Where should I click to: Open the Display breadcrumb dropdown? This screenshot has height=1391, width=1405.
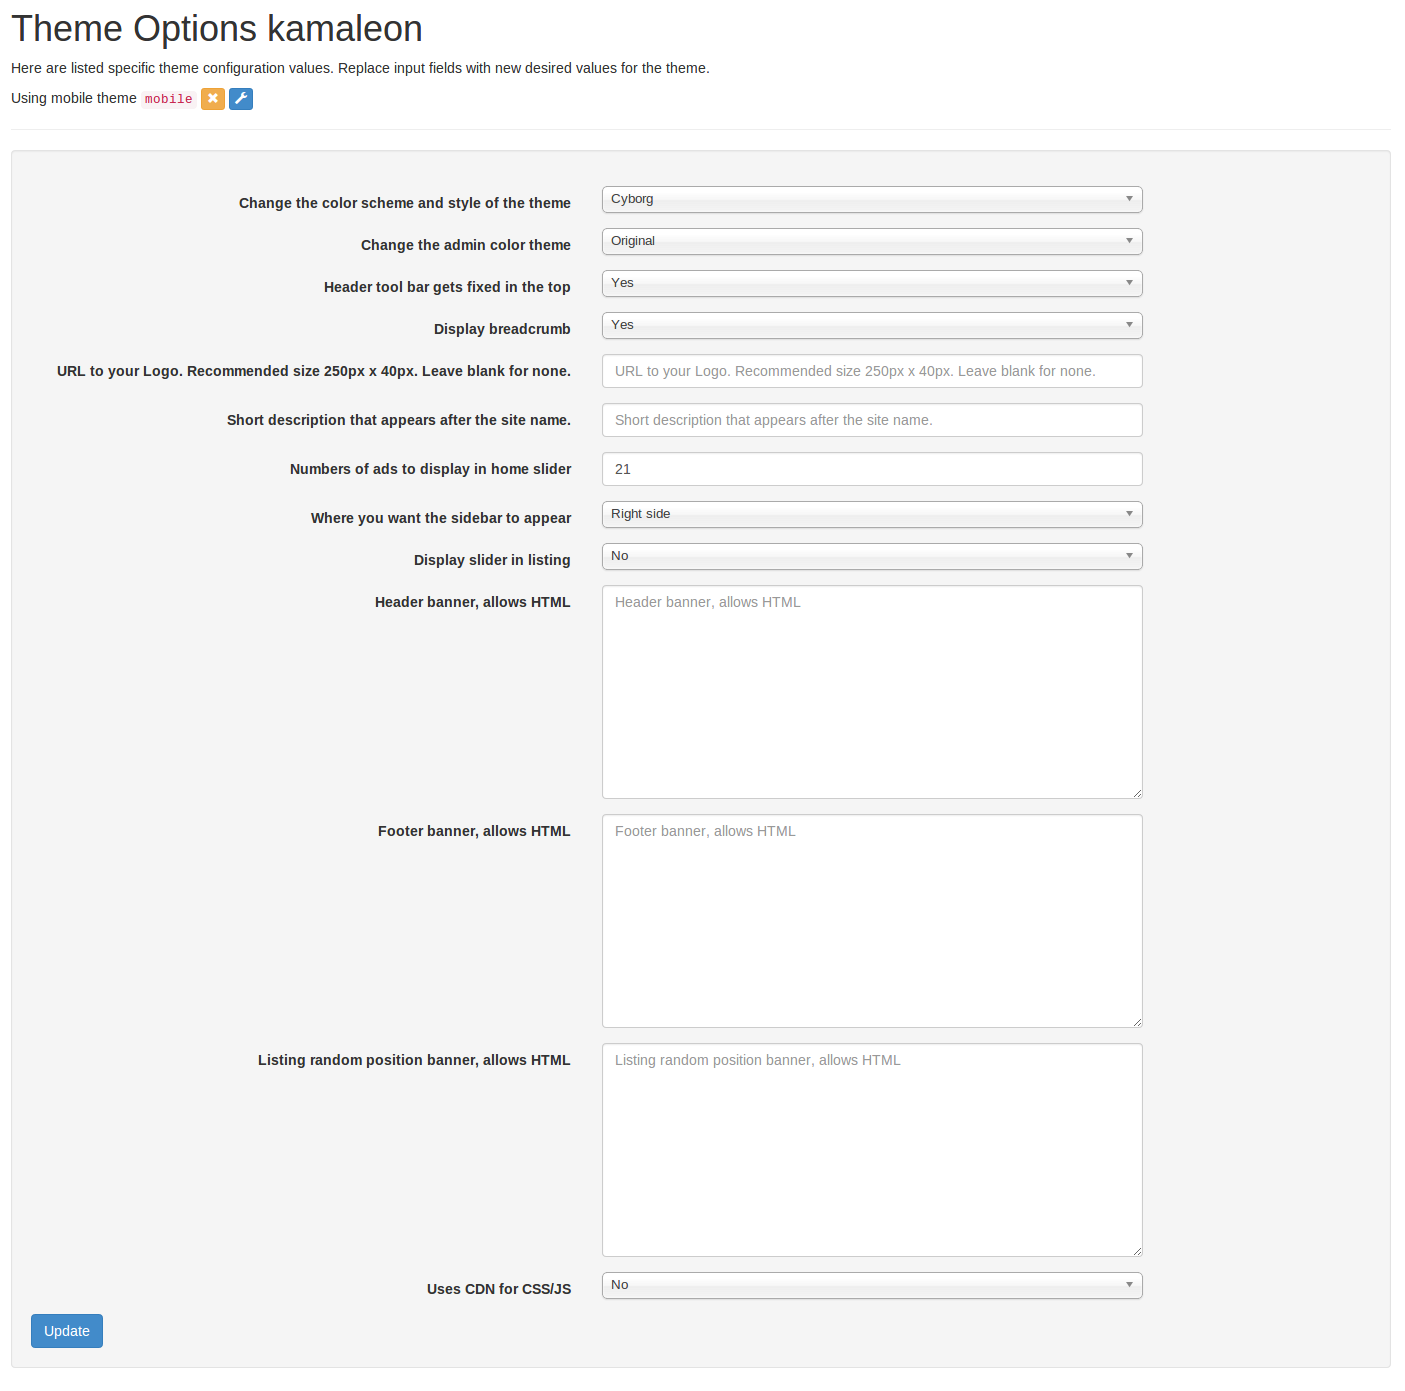coord(872,326)
